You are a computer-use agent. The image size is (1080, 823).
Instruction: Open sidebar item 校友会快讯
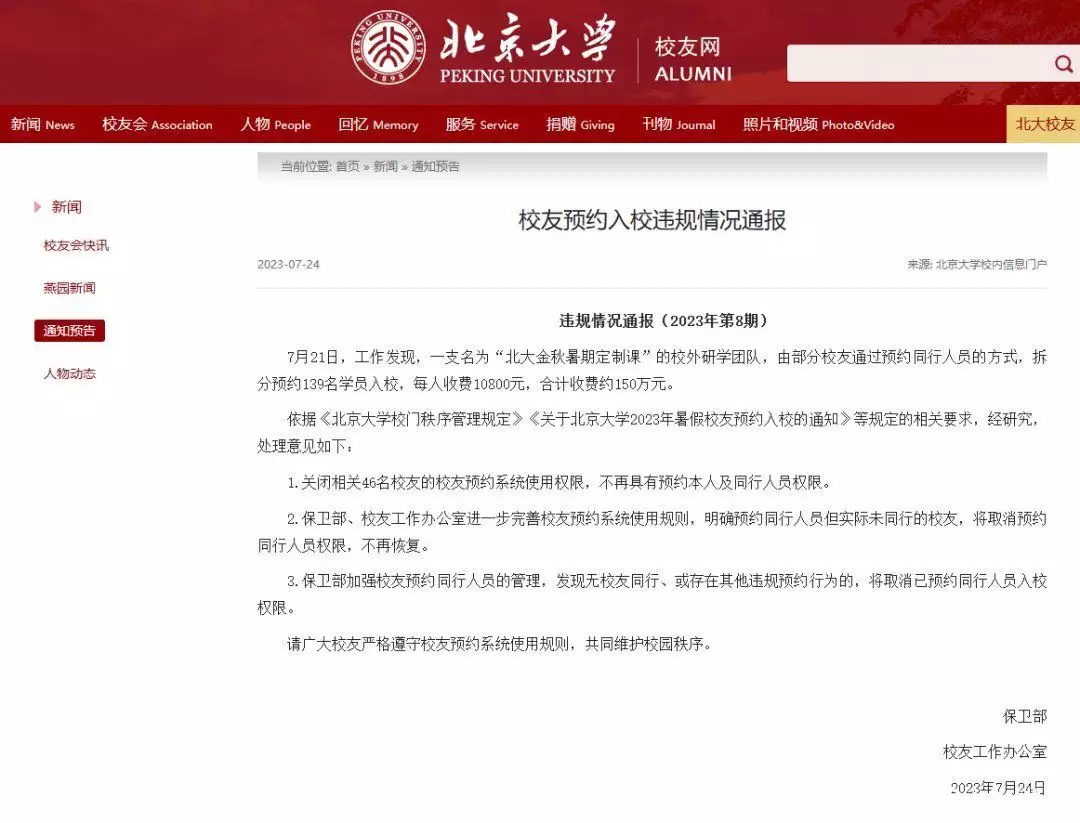click(x=76, y=246)
